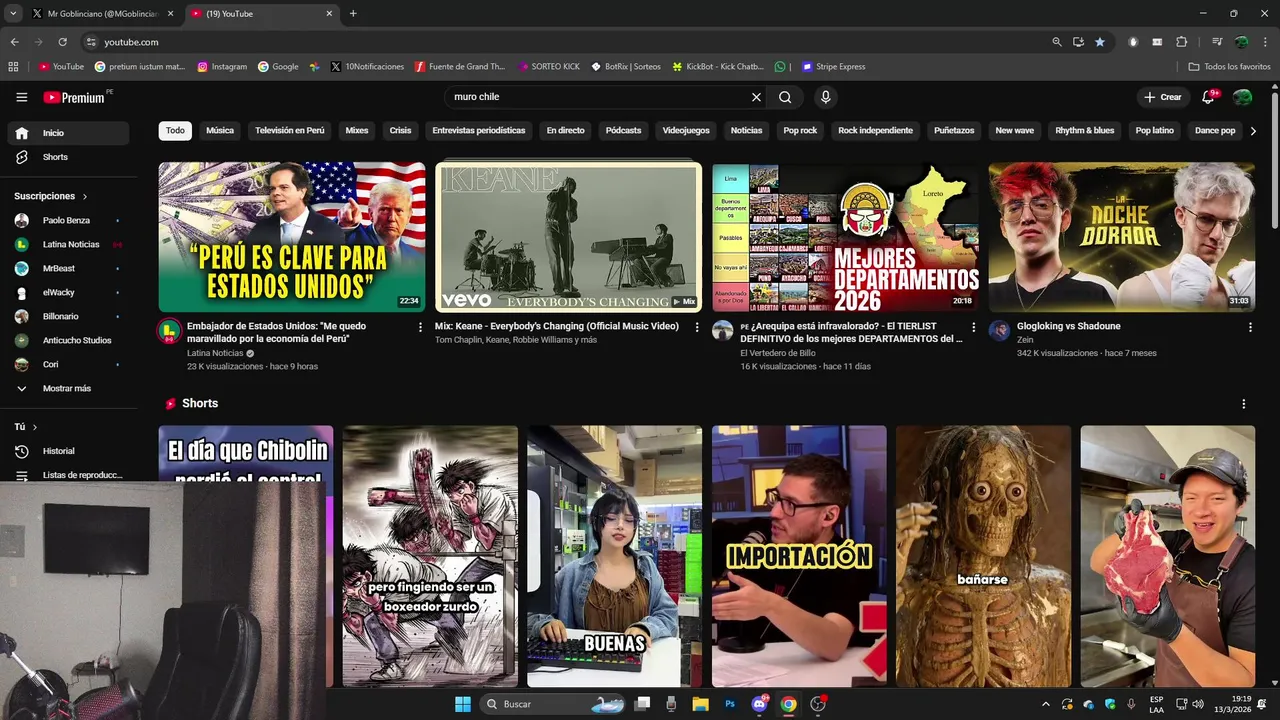This screenshot has width=1280, height=720.
Task: Click the YouTube Premium logo
Action: (x=75, y=97)
